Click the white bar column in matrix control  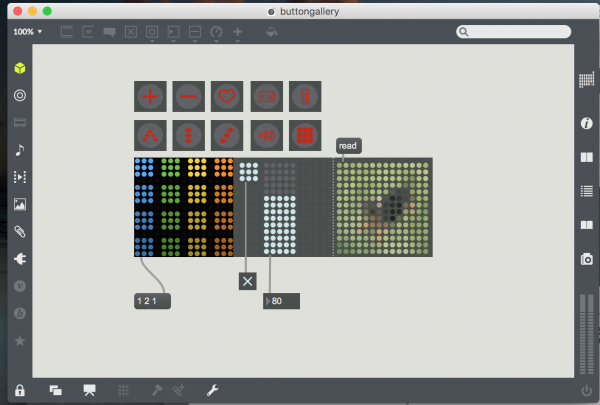pyautogui.click(x=280, y=225)
